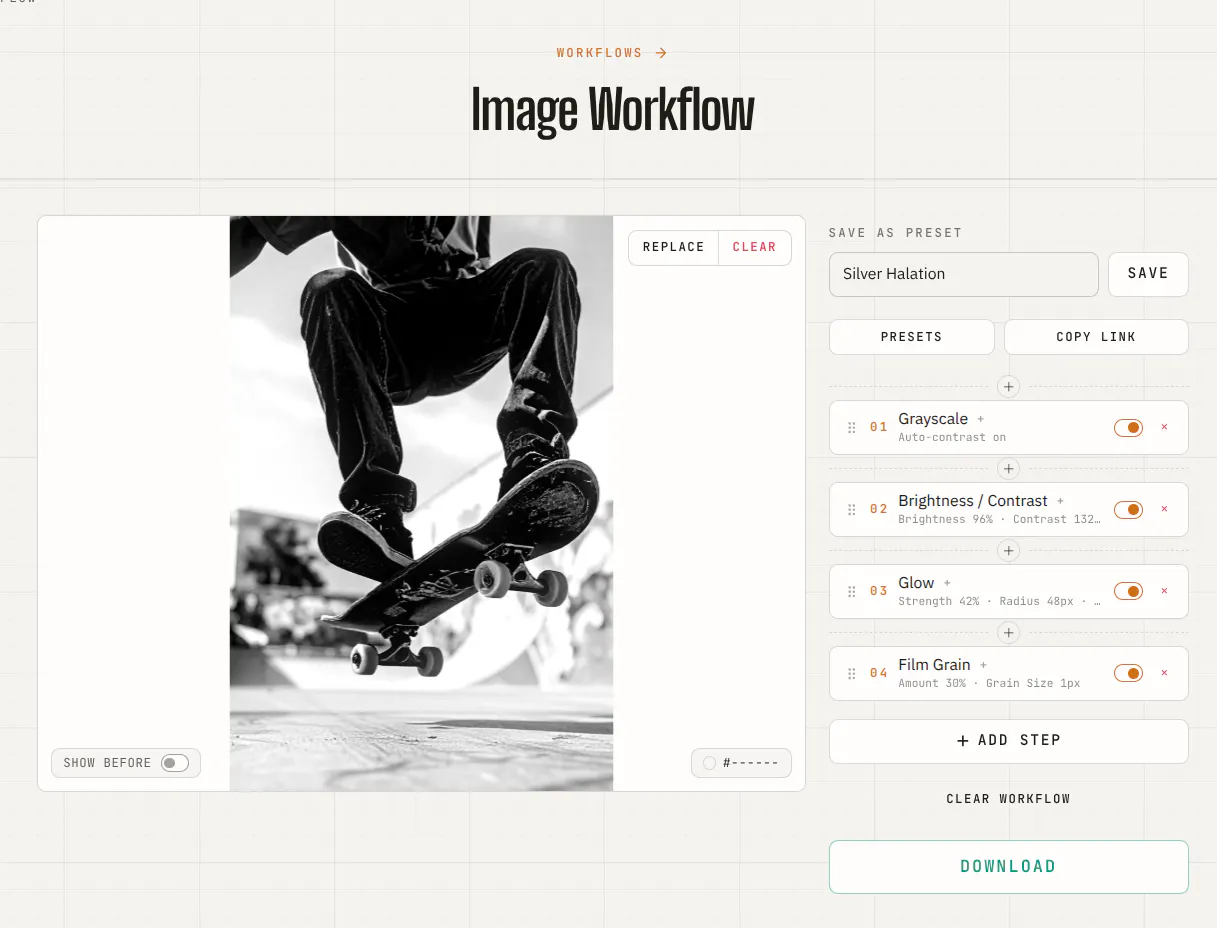Grab the drag handle of Brightness / Contrast step

[852, 510]
